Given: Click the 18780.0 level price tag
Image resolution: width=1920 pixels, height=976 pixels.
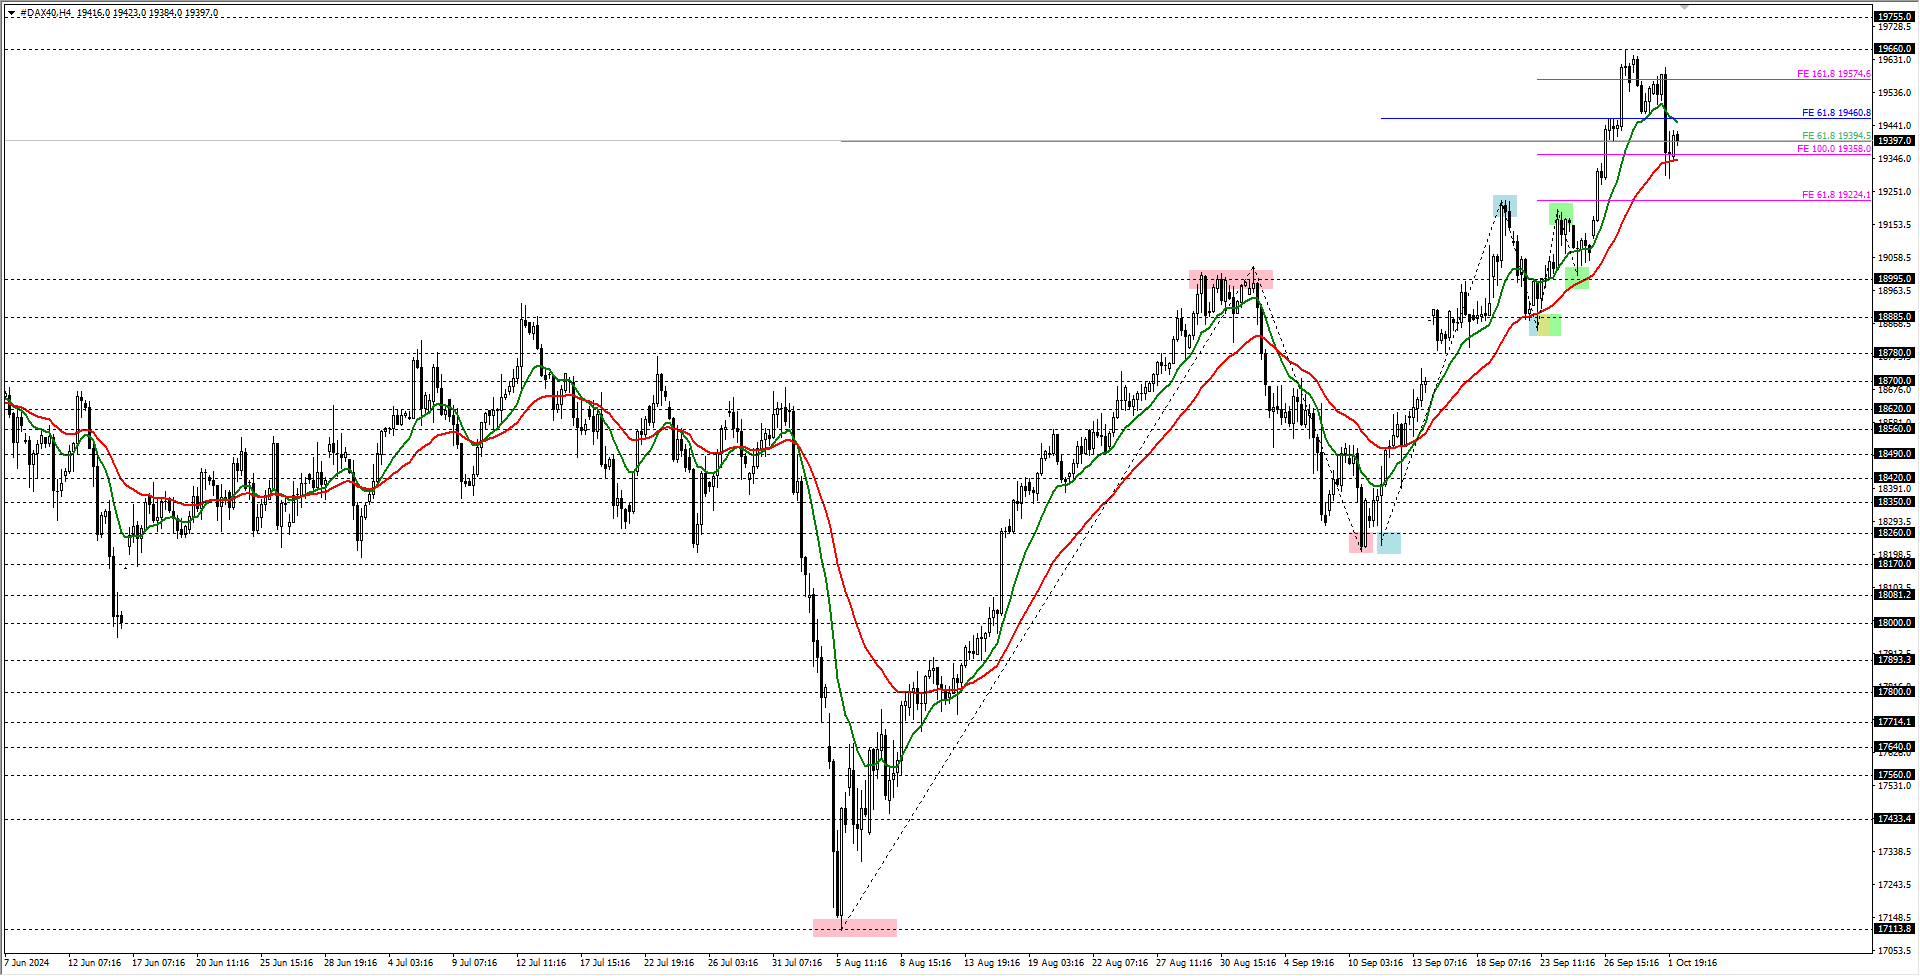Looking at the screenshot, I should 1894,353.
